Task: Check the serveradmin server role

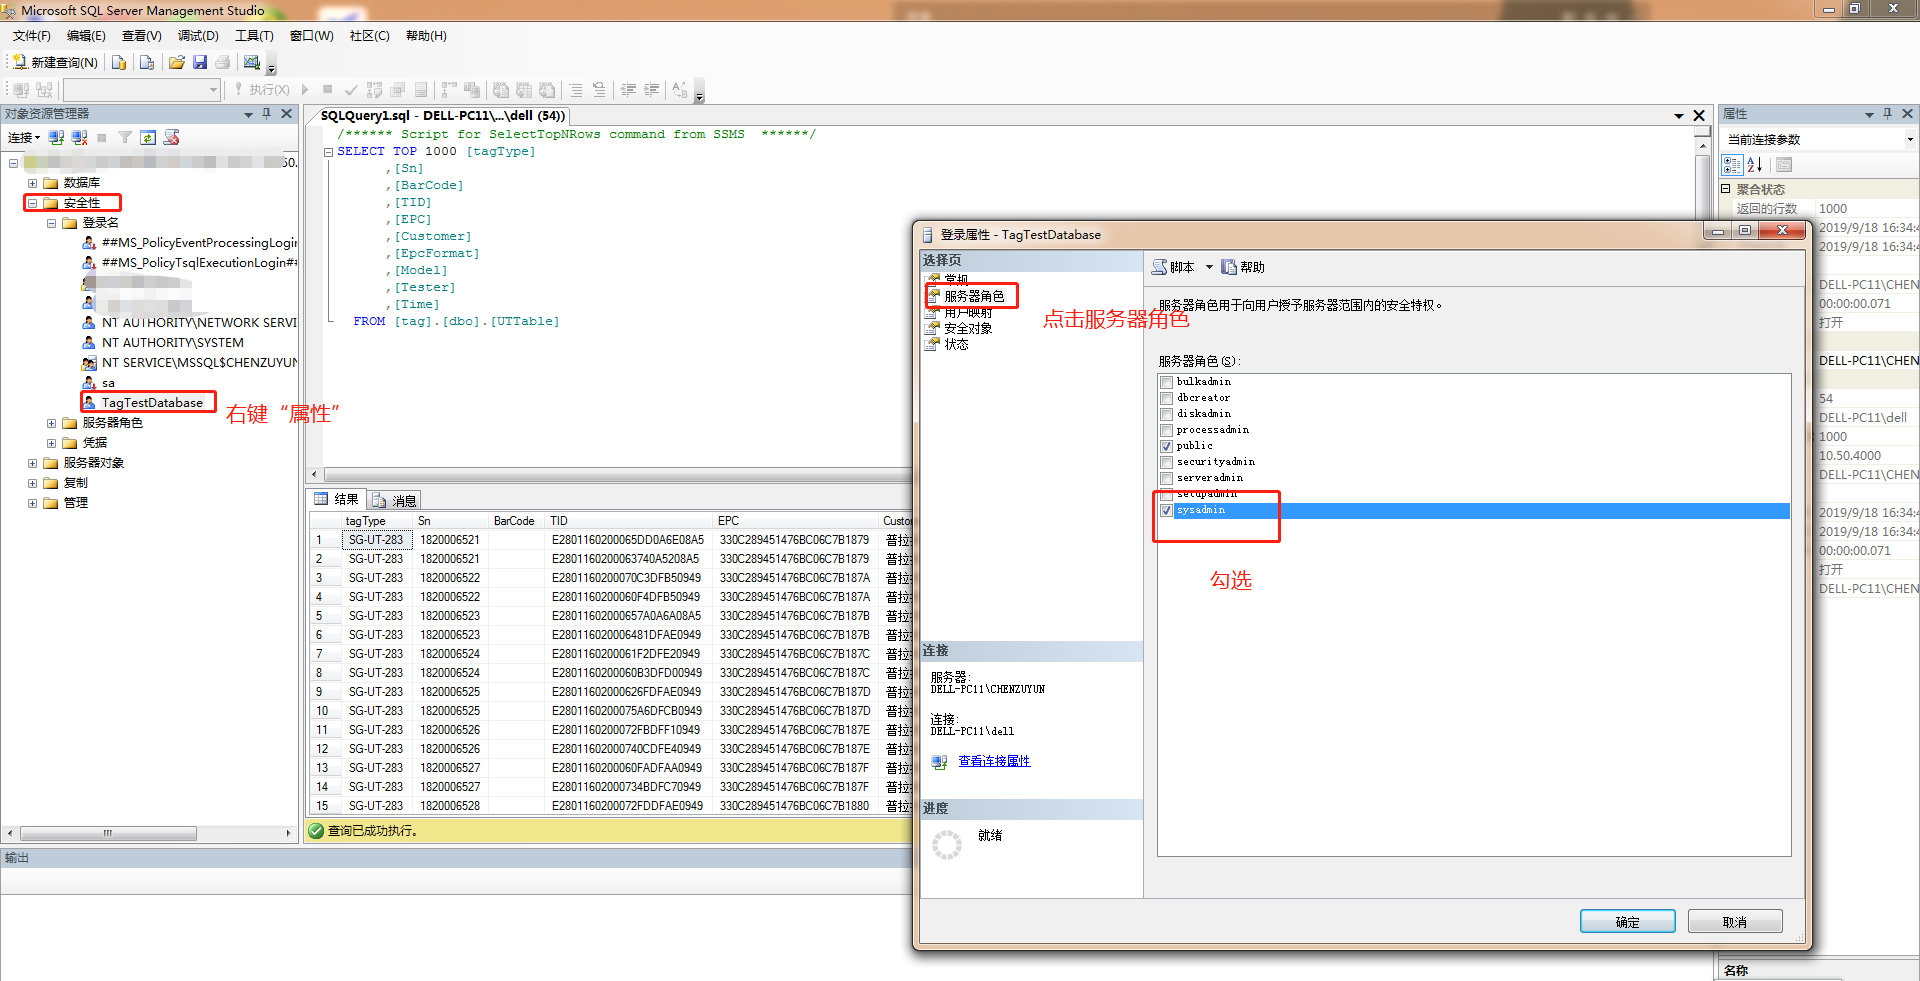Action: click(x=1166, y=478)
